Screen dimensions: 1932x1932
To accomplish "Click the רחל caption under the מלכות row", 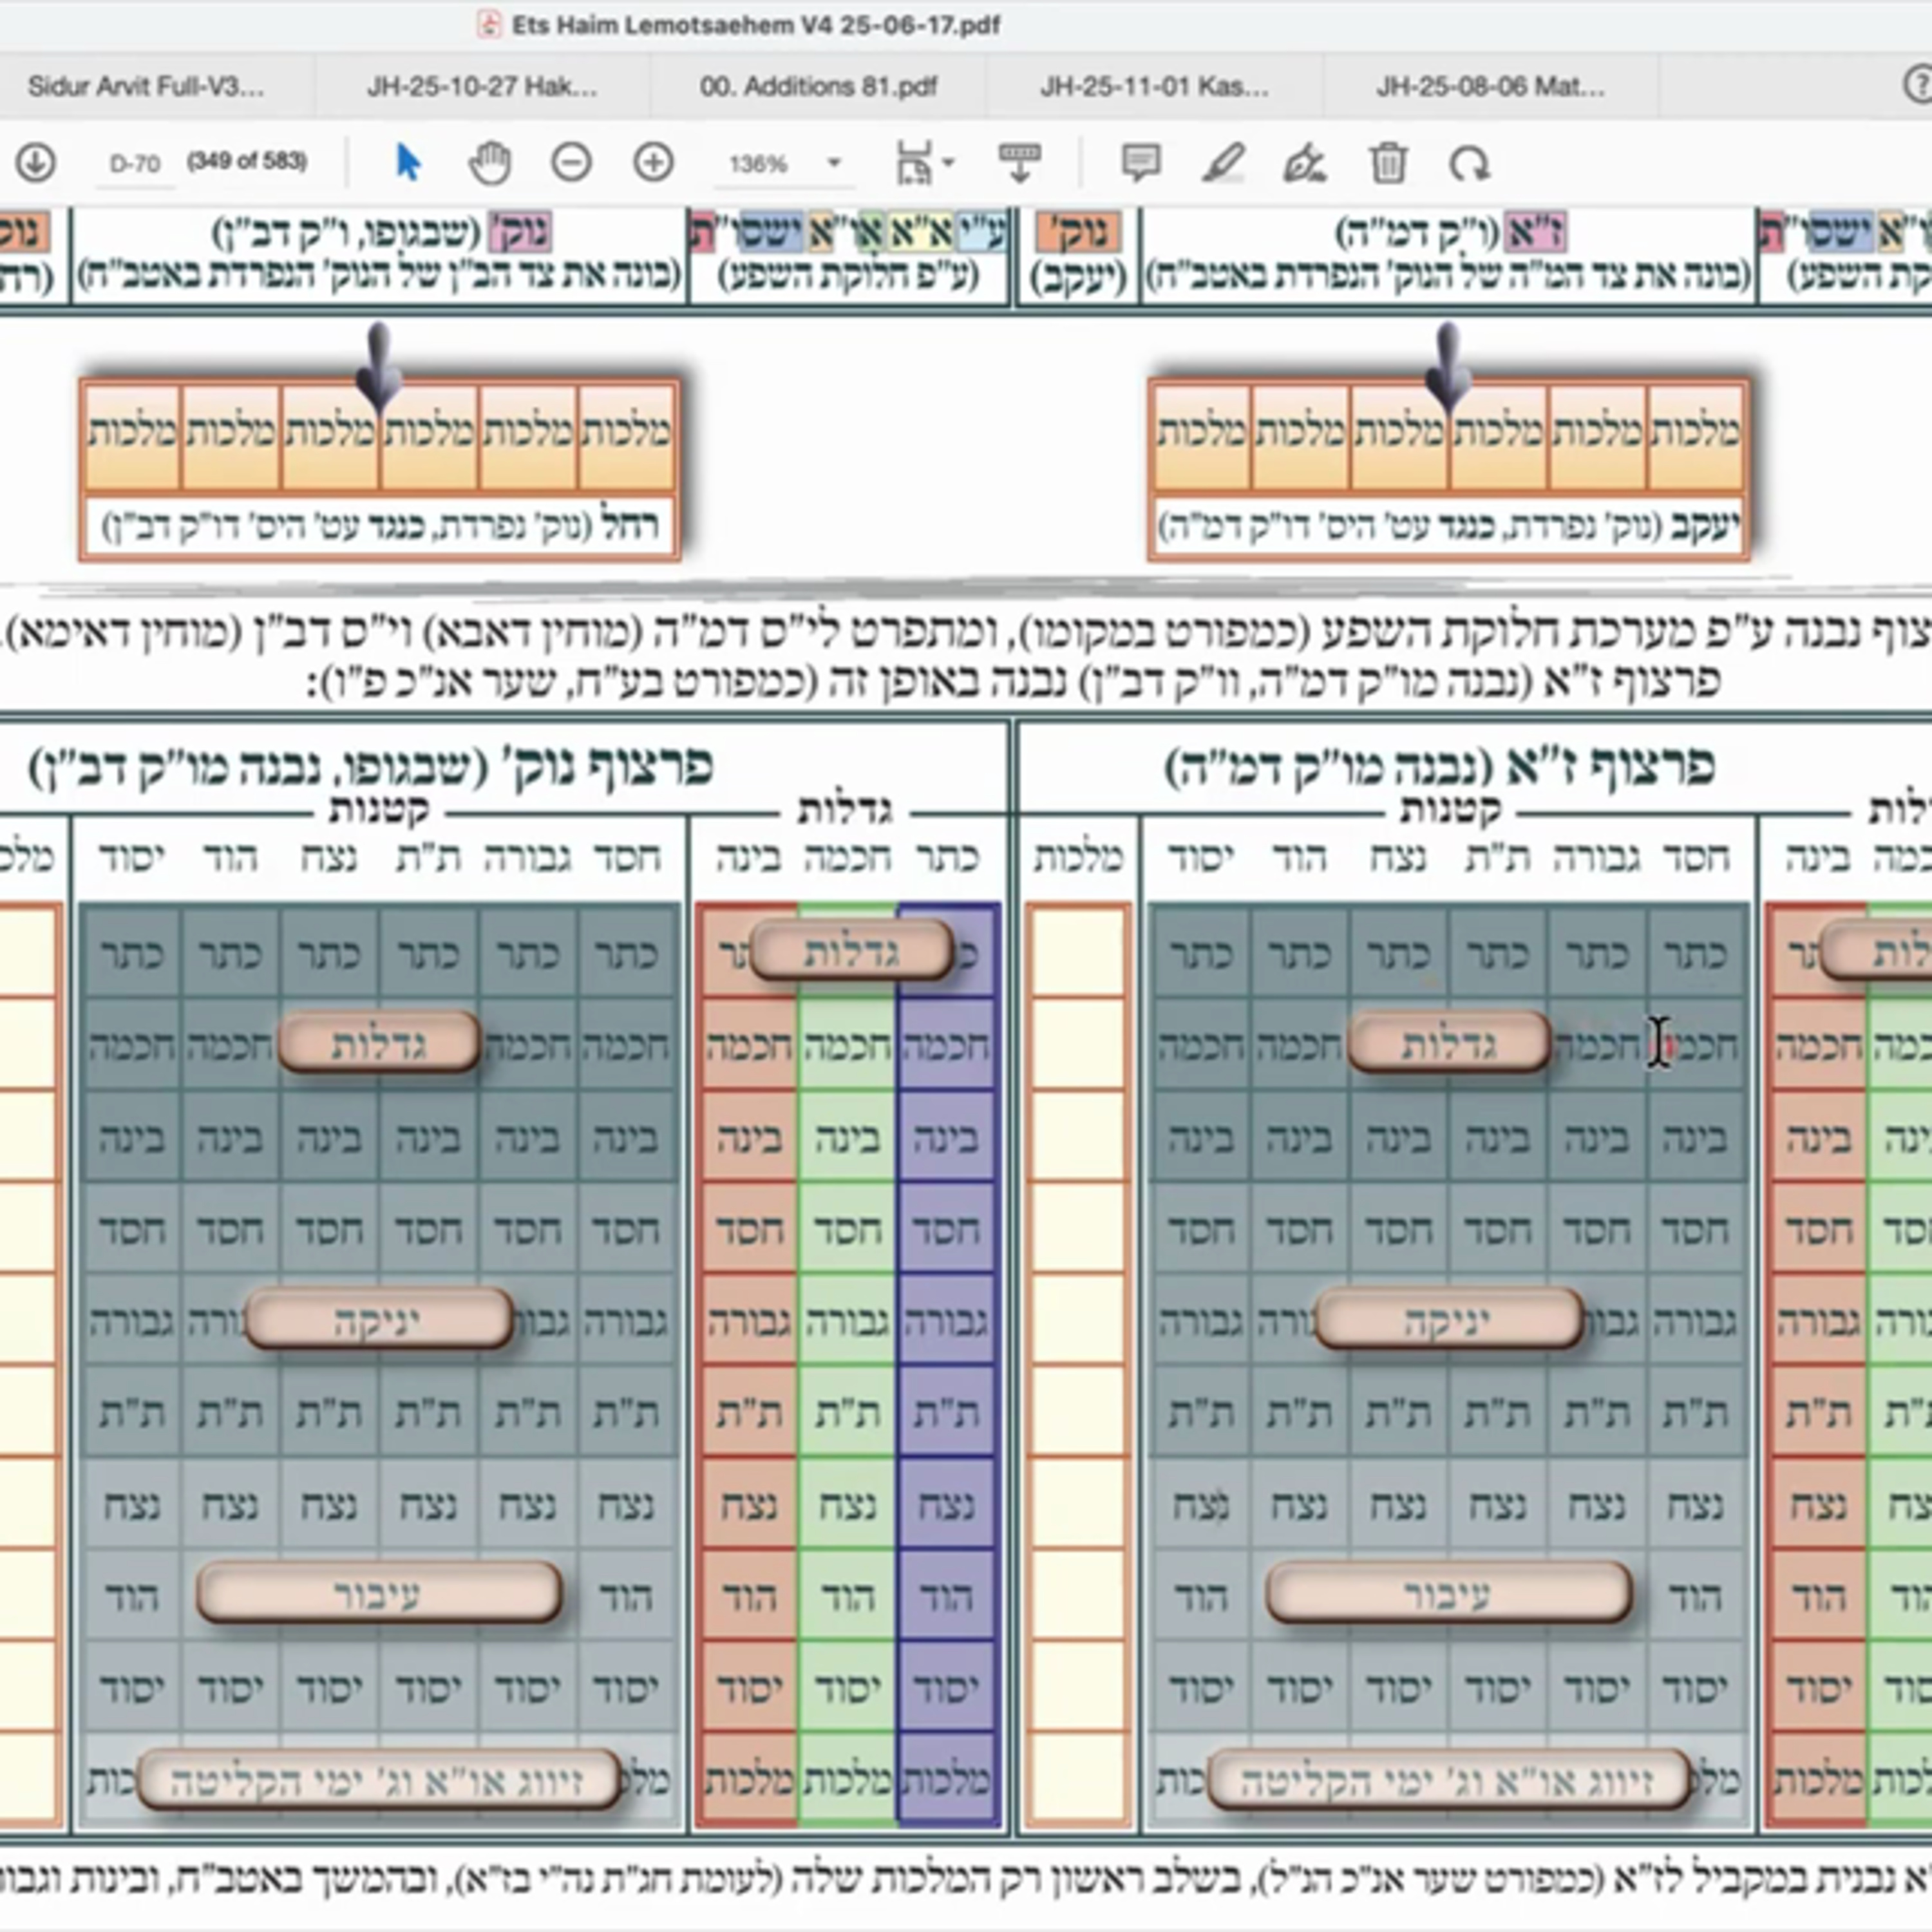I will point(380,525).
